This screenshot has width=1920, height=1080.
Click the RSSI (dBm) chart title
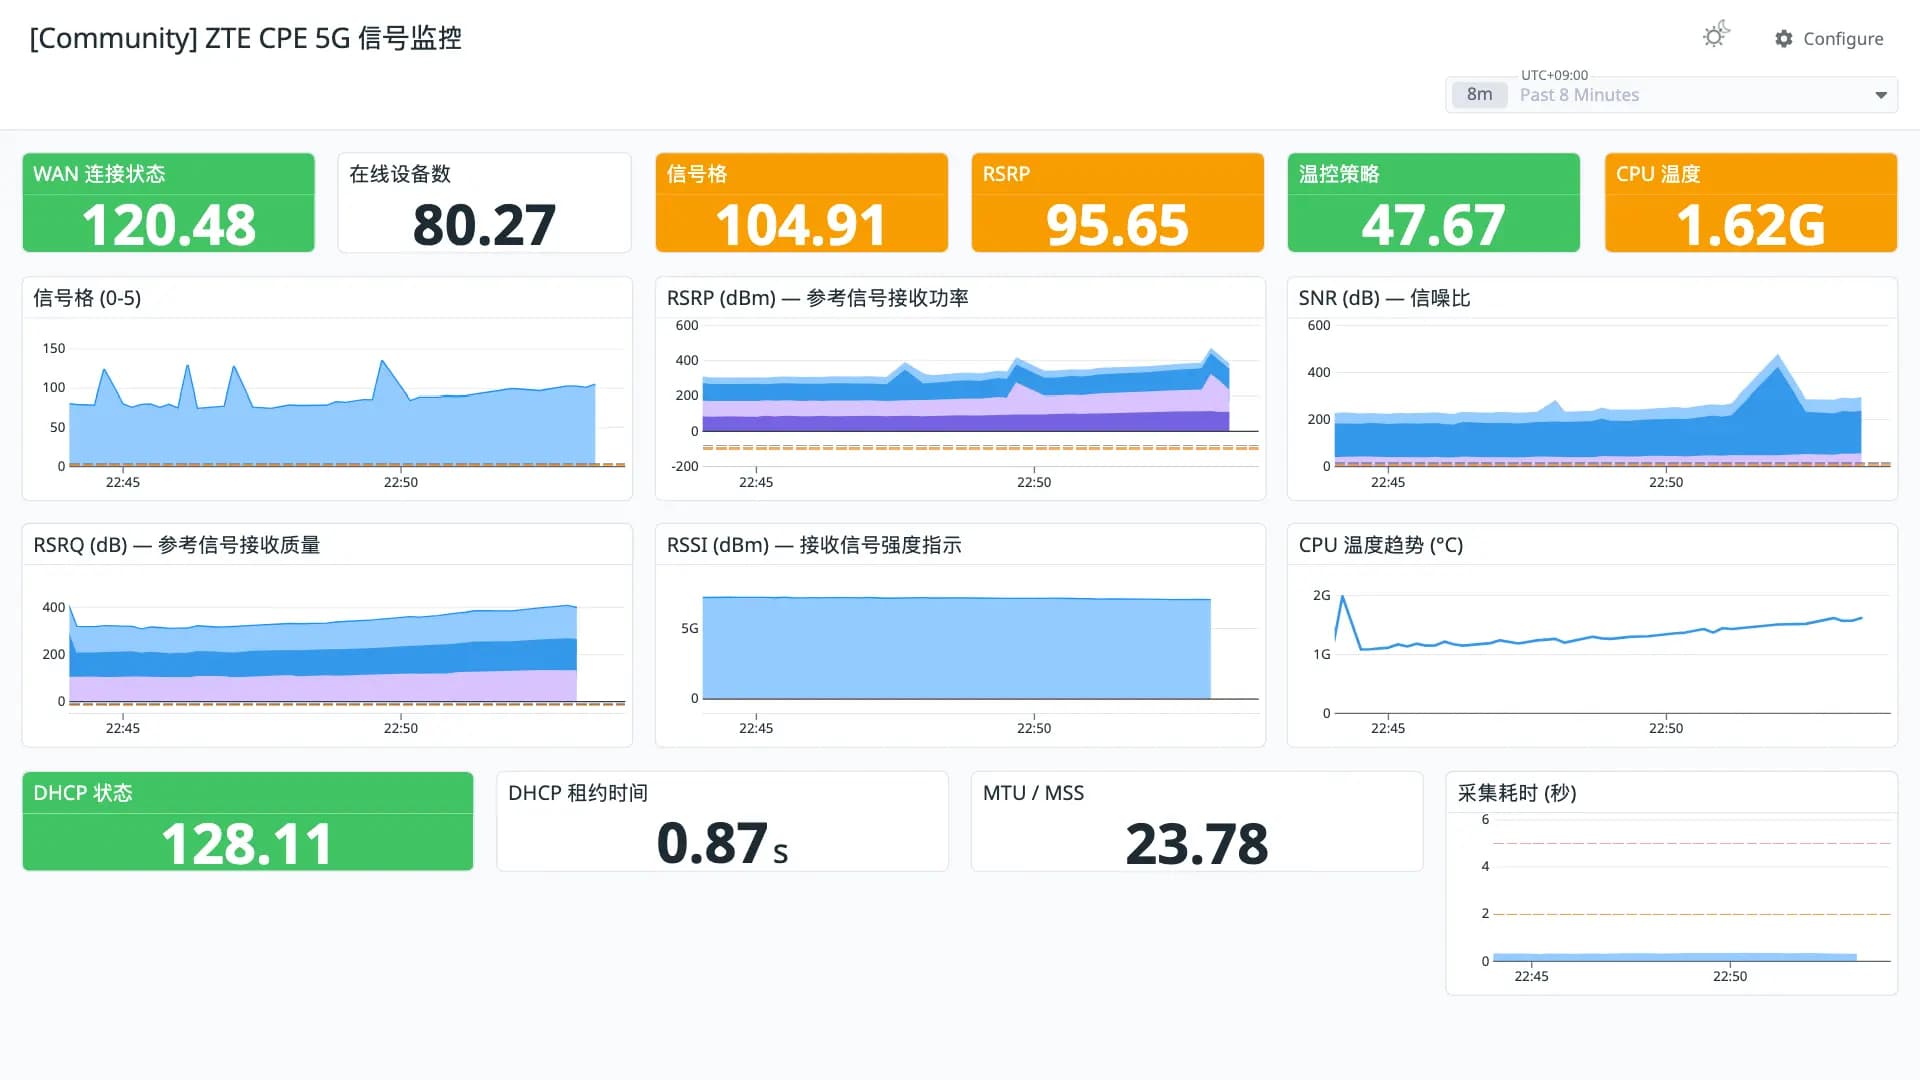(814, 545)
